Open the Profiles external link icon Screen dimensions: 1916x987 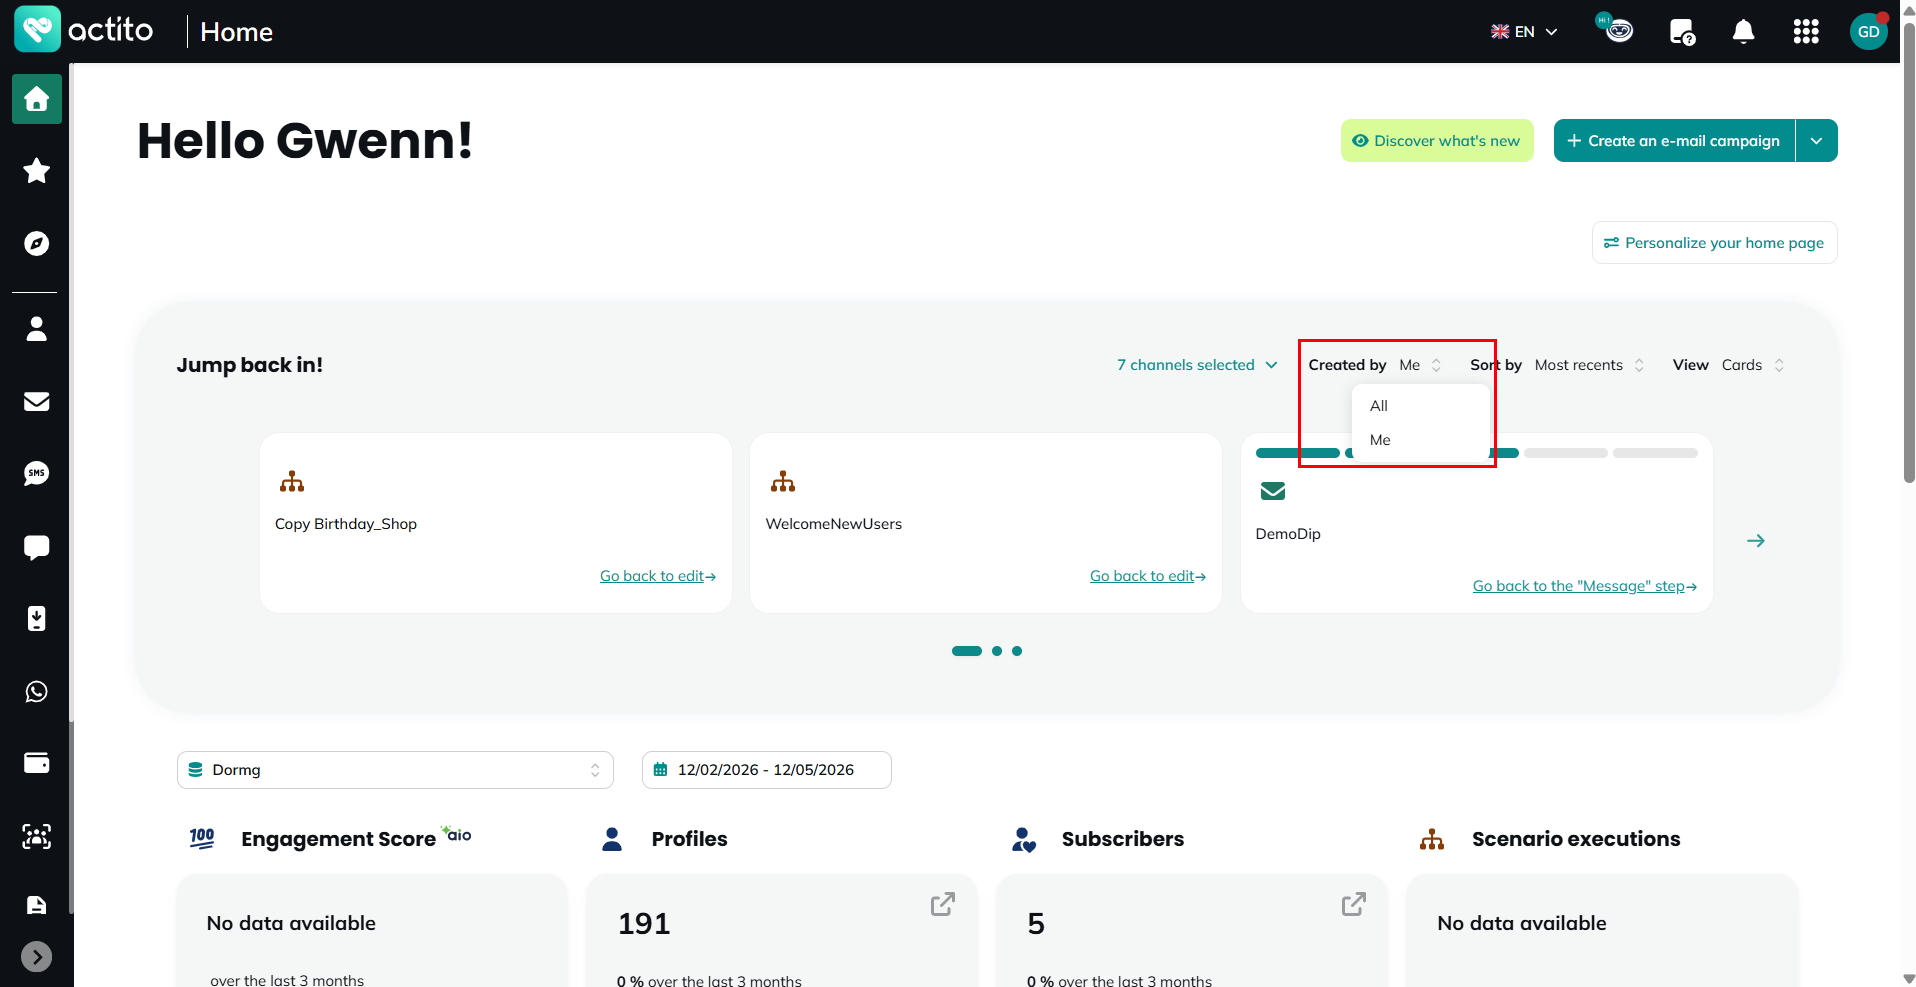[x=943, y=904]
